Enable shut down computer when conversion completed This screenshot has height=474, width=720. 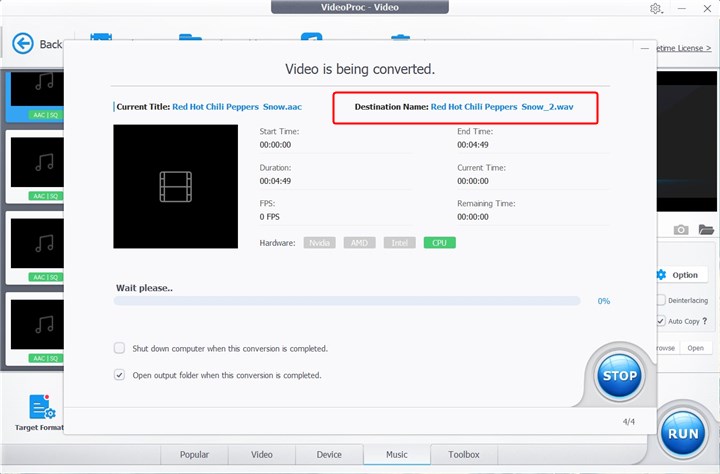[x=119, y=348]
